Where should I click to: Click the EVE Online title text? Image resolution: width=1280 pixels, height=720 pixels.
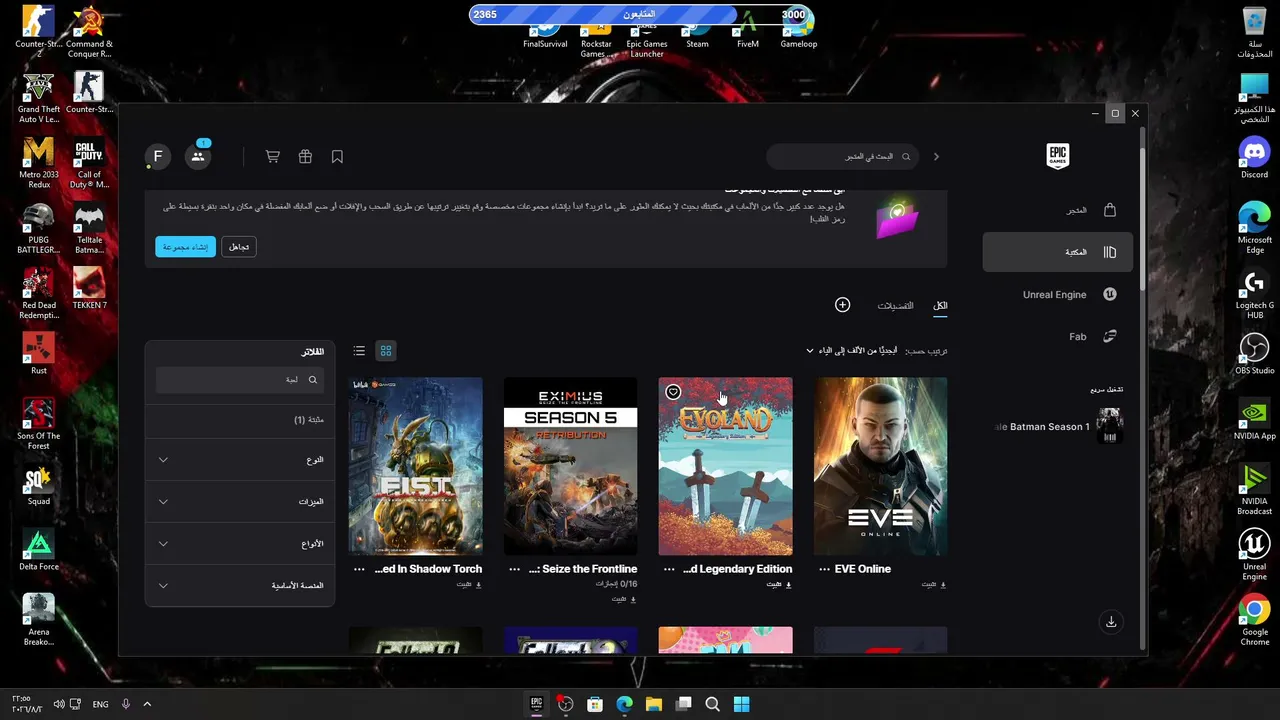(x=863, y=569)
